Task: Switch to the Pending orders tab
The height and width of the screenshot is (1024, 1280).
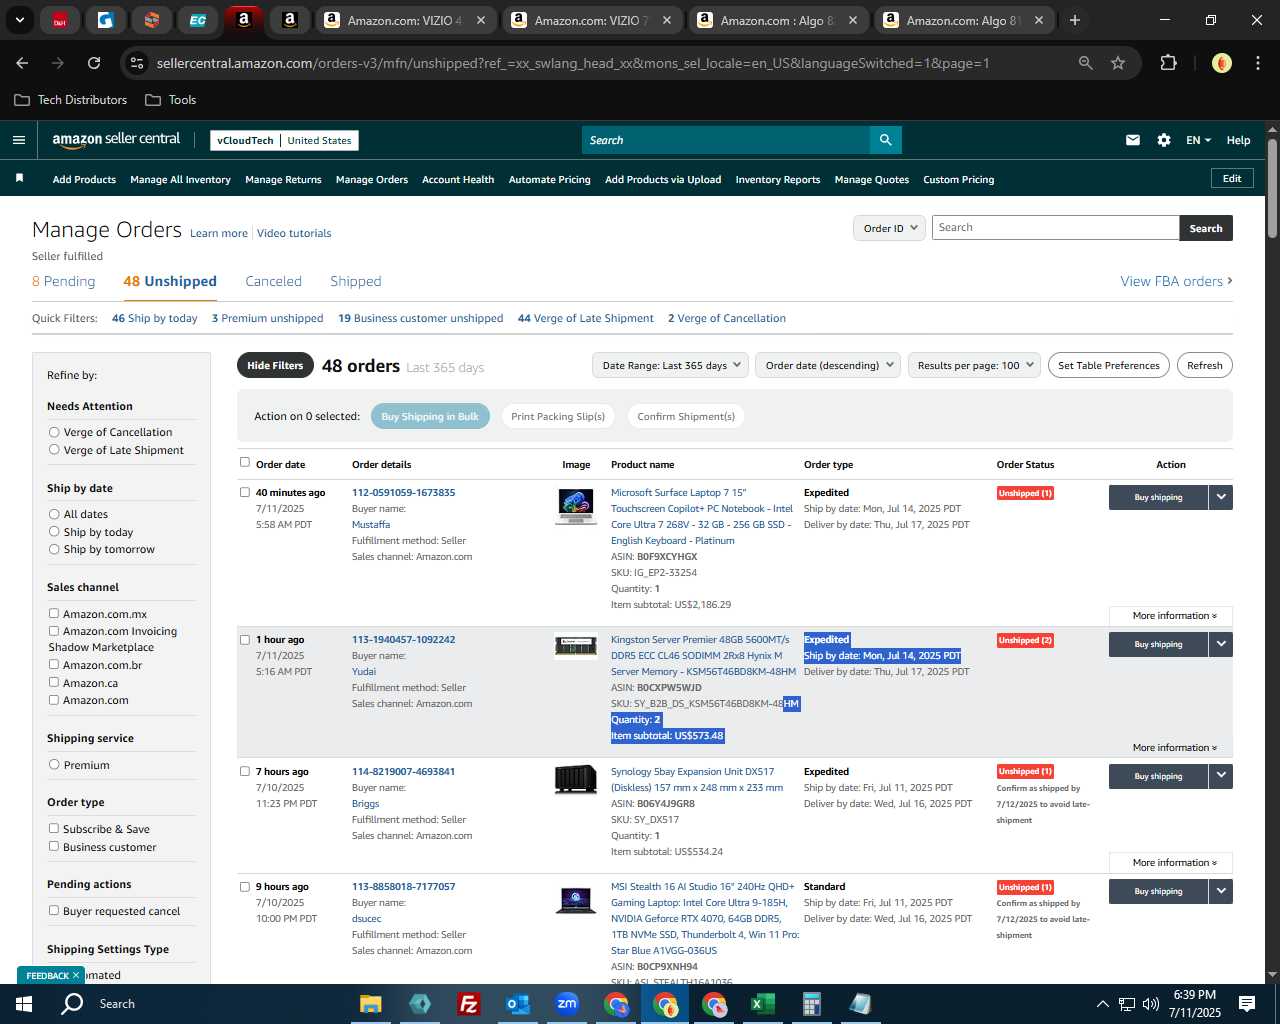Action: coord(64,282)
